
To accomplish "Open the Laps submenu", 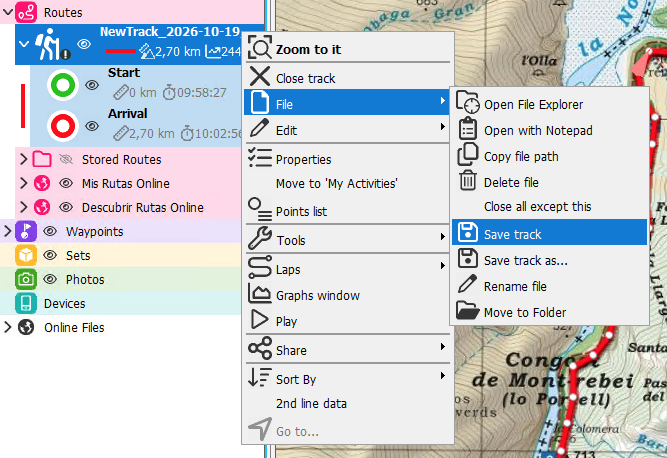I will click(x=347, y=267).
